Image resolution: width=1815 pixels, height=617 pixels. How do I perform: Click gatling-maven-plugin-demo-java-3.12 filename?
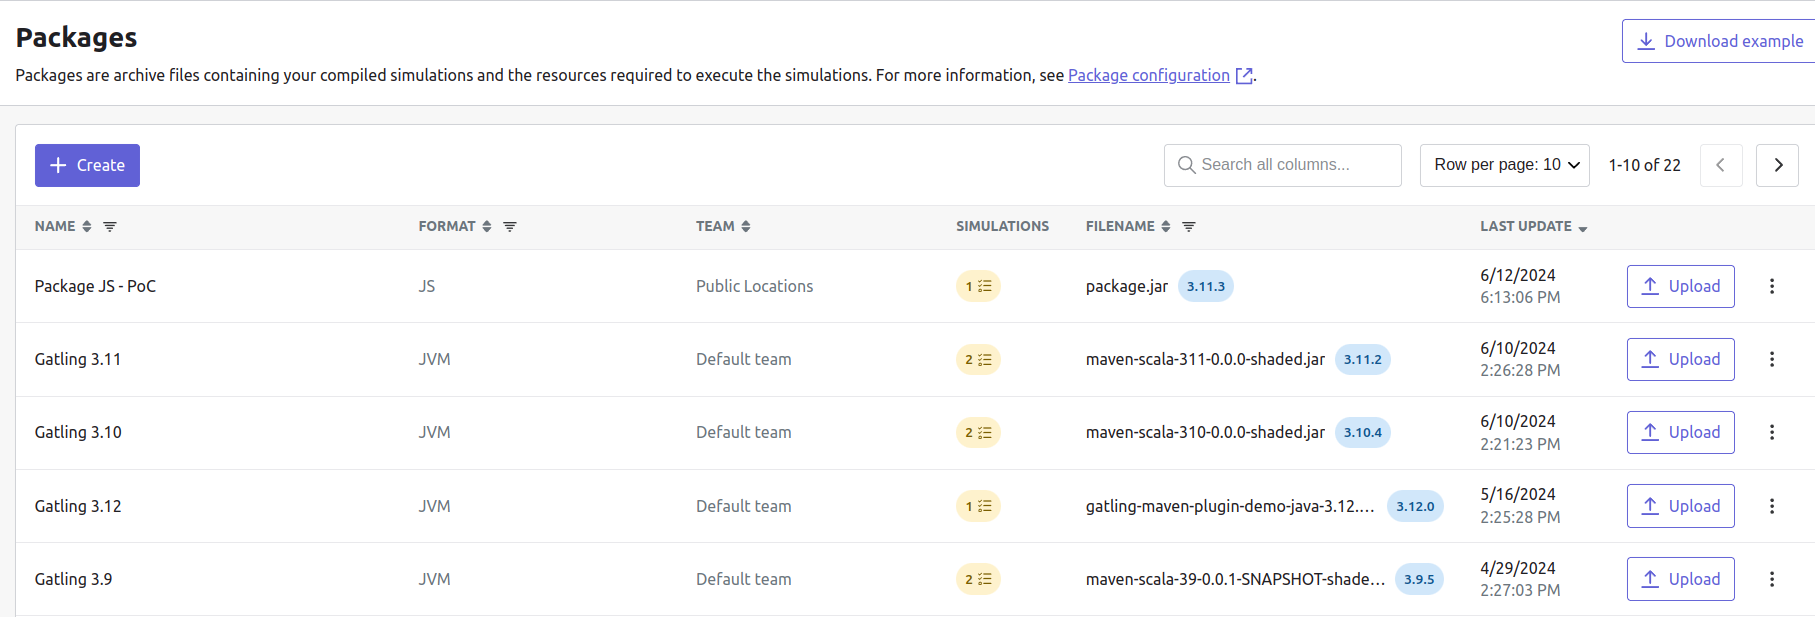1230,506
